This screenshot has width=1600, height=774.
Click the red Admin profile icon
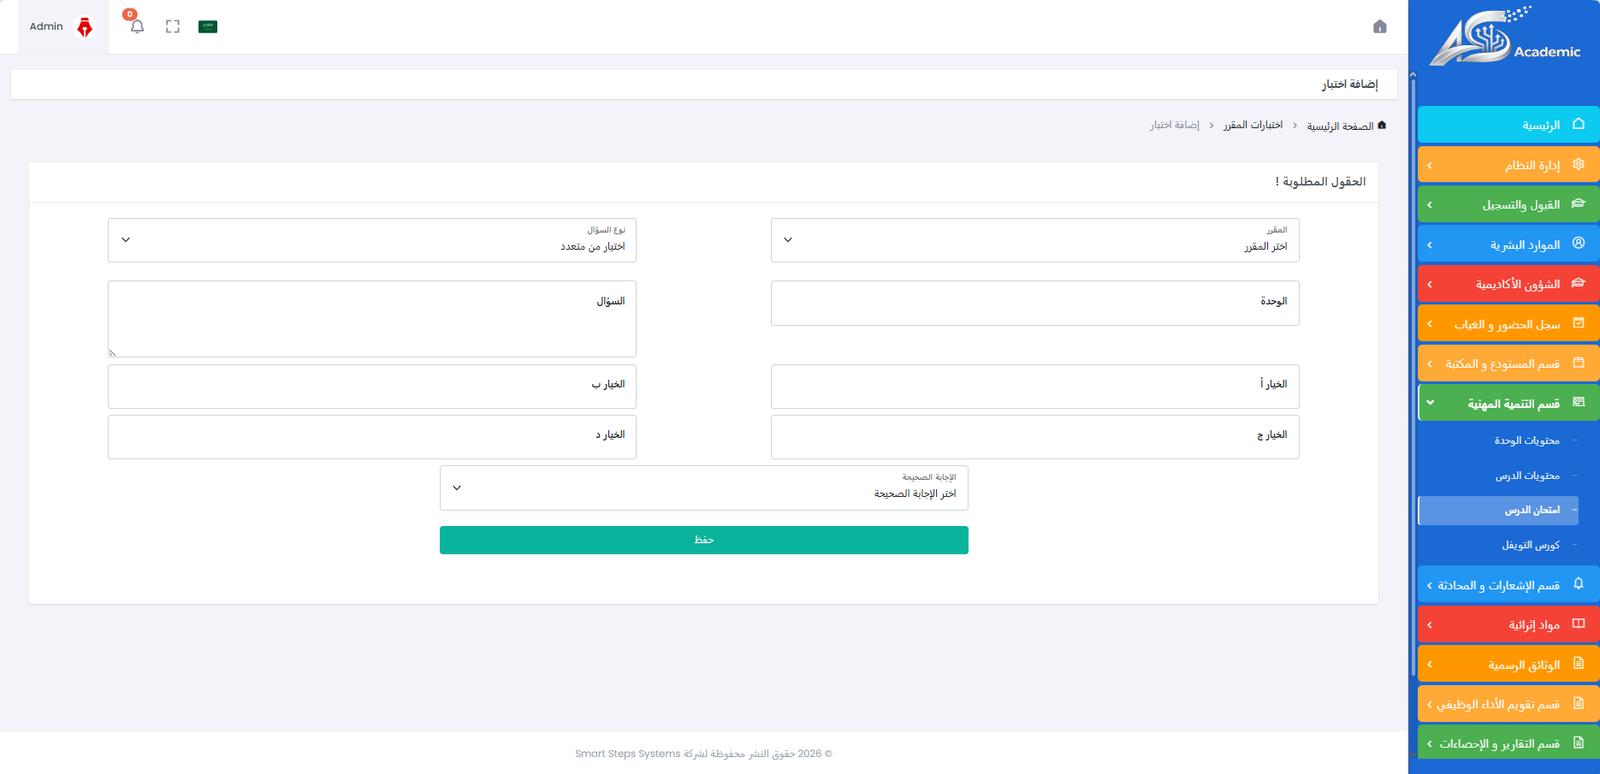click(83, 26)
